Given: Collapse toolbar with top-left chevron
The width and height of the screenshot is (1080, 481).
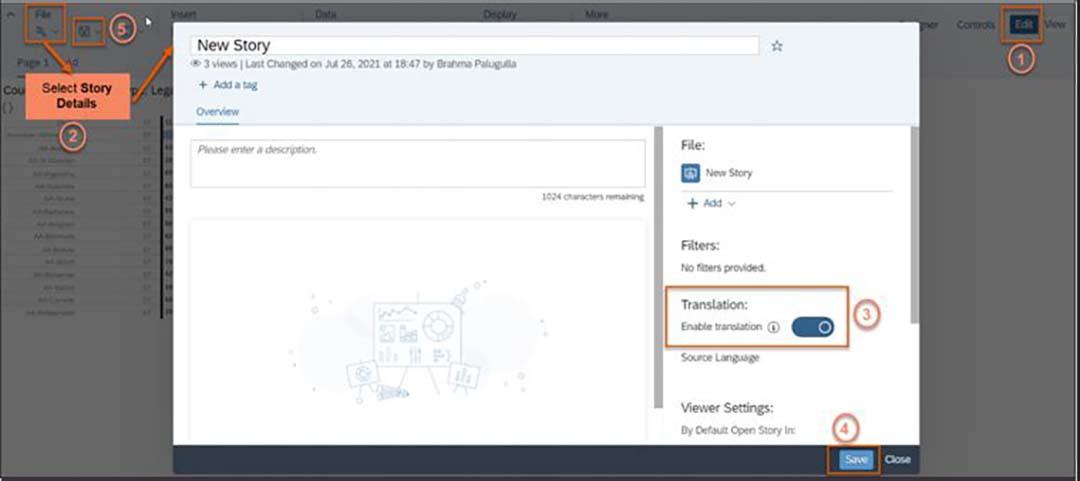Looking at the screenshot, I should click(12, 15).
